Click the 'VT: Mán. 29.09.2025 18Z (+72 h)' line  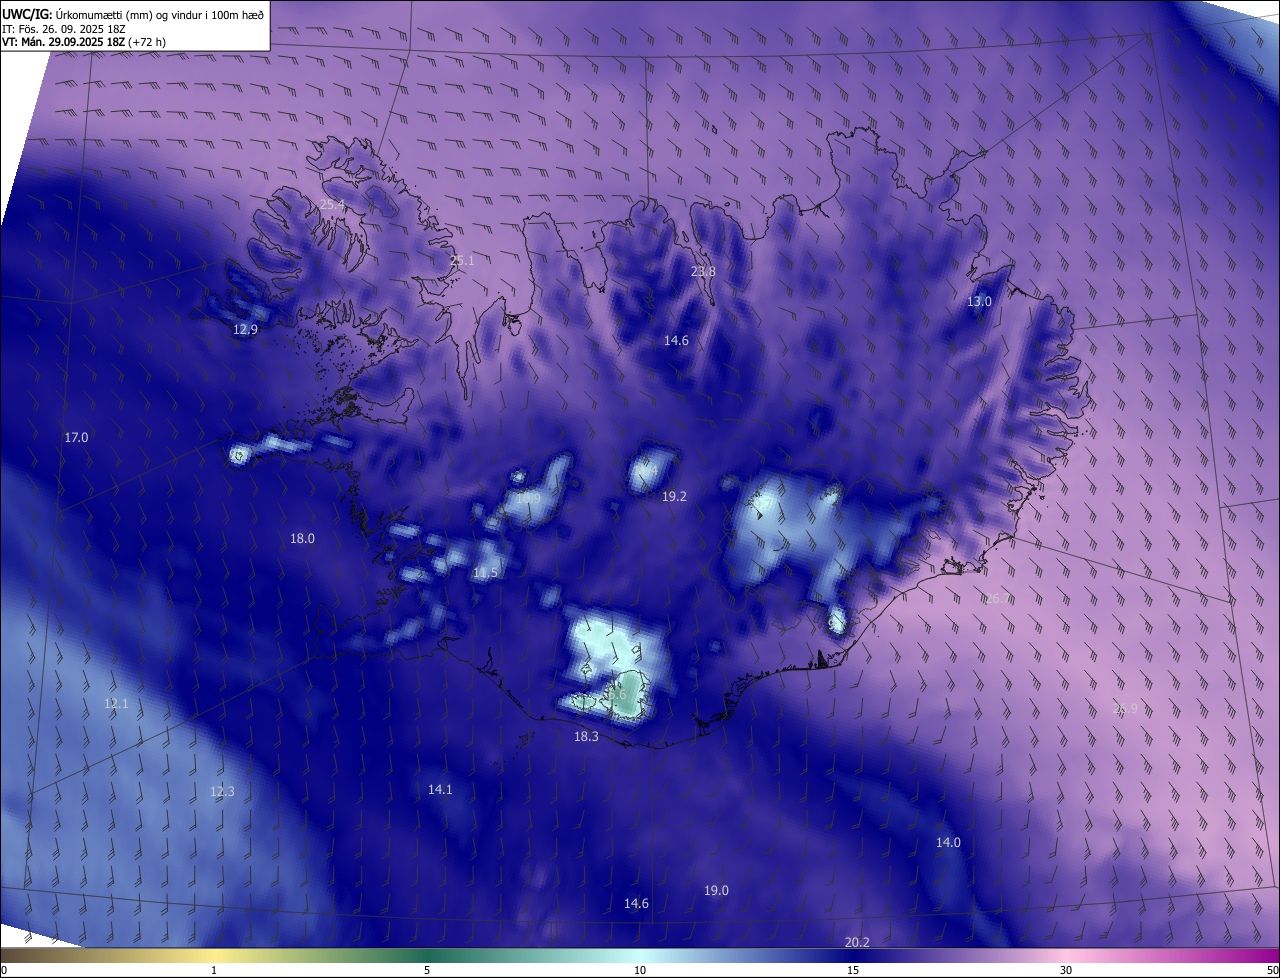84,42
